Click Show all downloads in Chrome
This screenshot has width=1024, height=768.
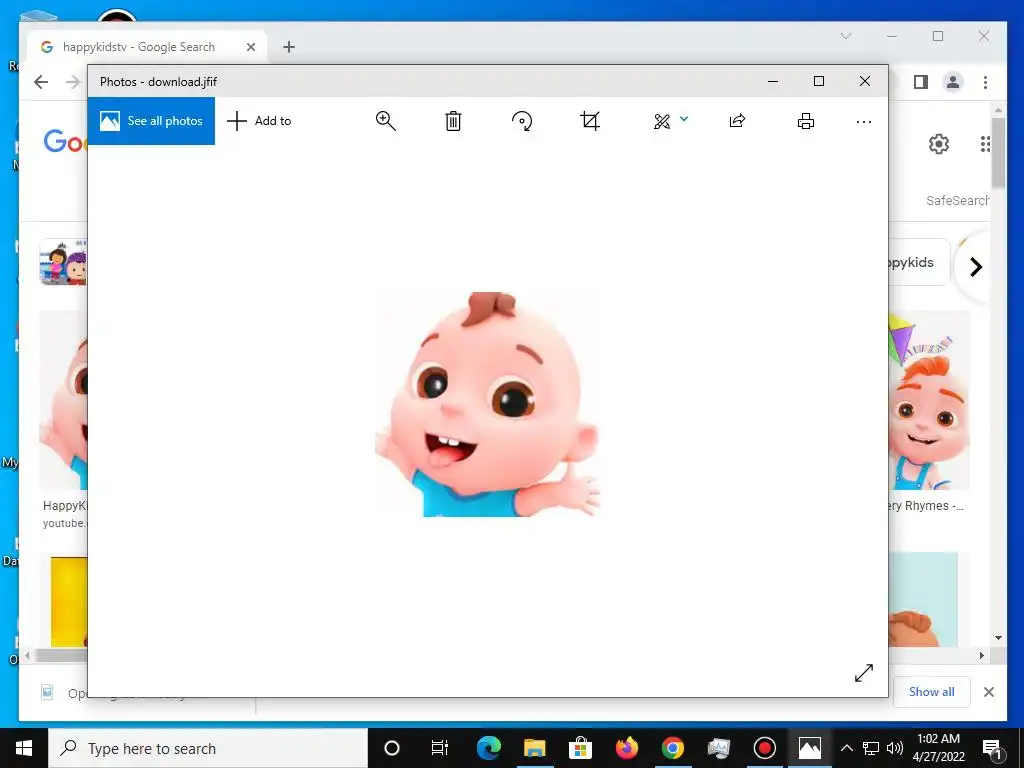[931, 692]
